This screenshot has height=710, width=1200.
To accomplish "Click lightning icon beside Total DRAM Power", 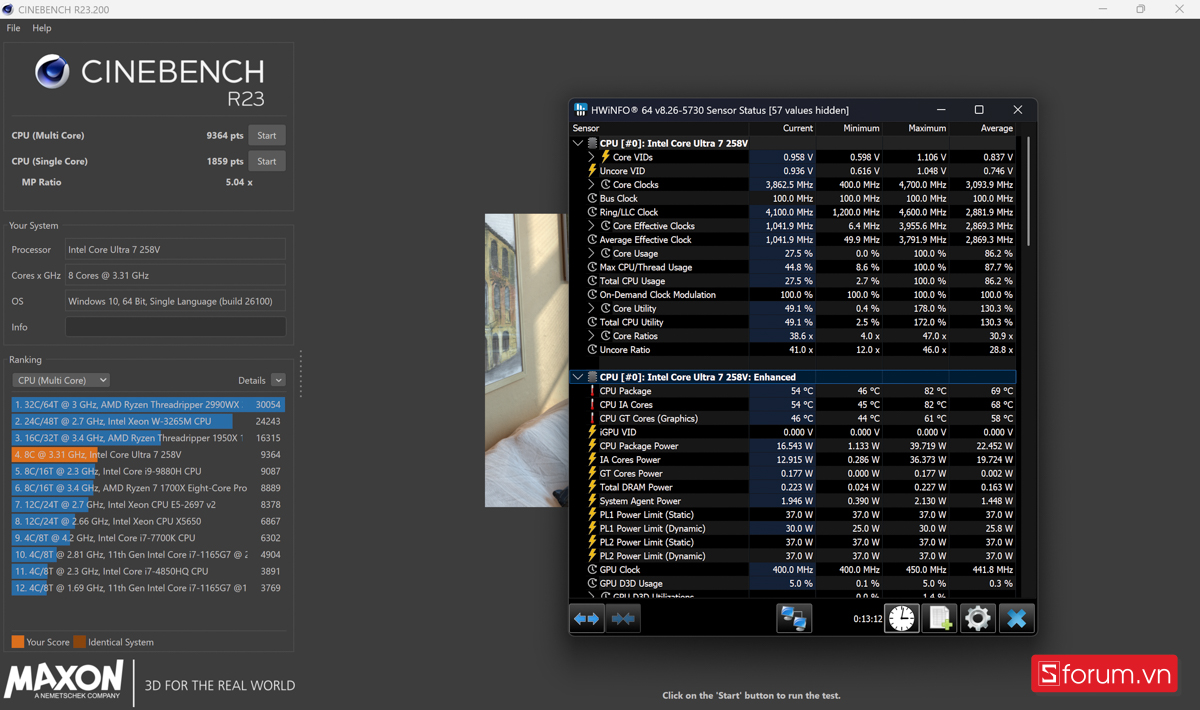I will click(x=592, y=487).
